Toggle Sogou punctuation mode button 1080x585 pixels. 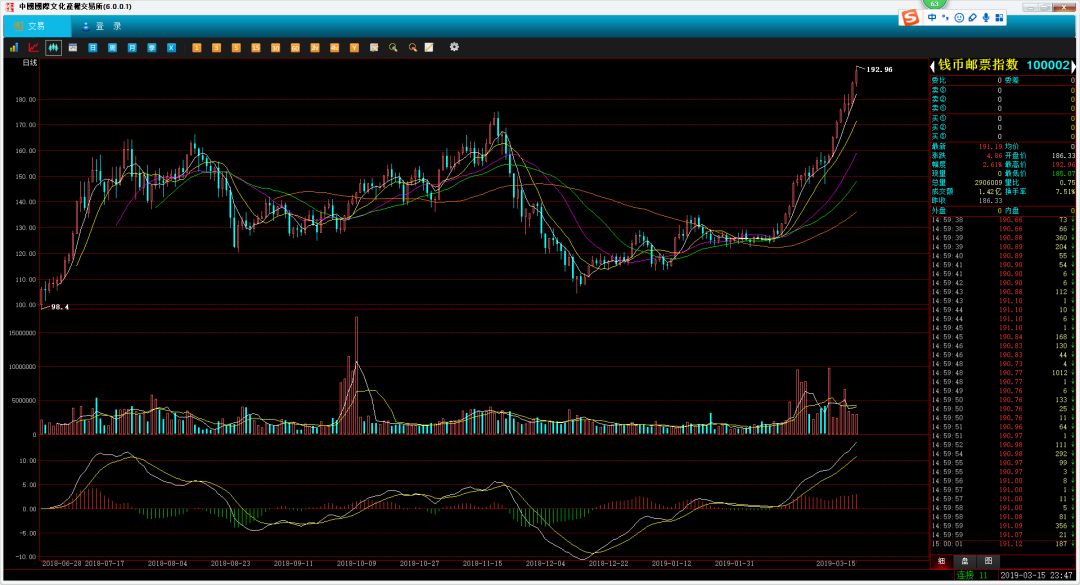click(x=946, y=18)
